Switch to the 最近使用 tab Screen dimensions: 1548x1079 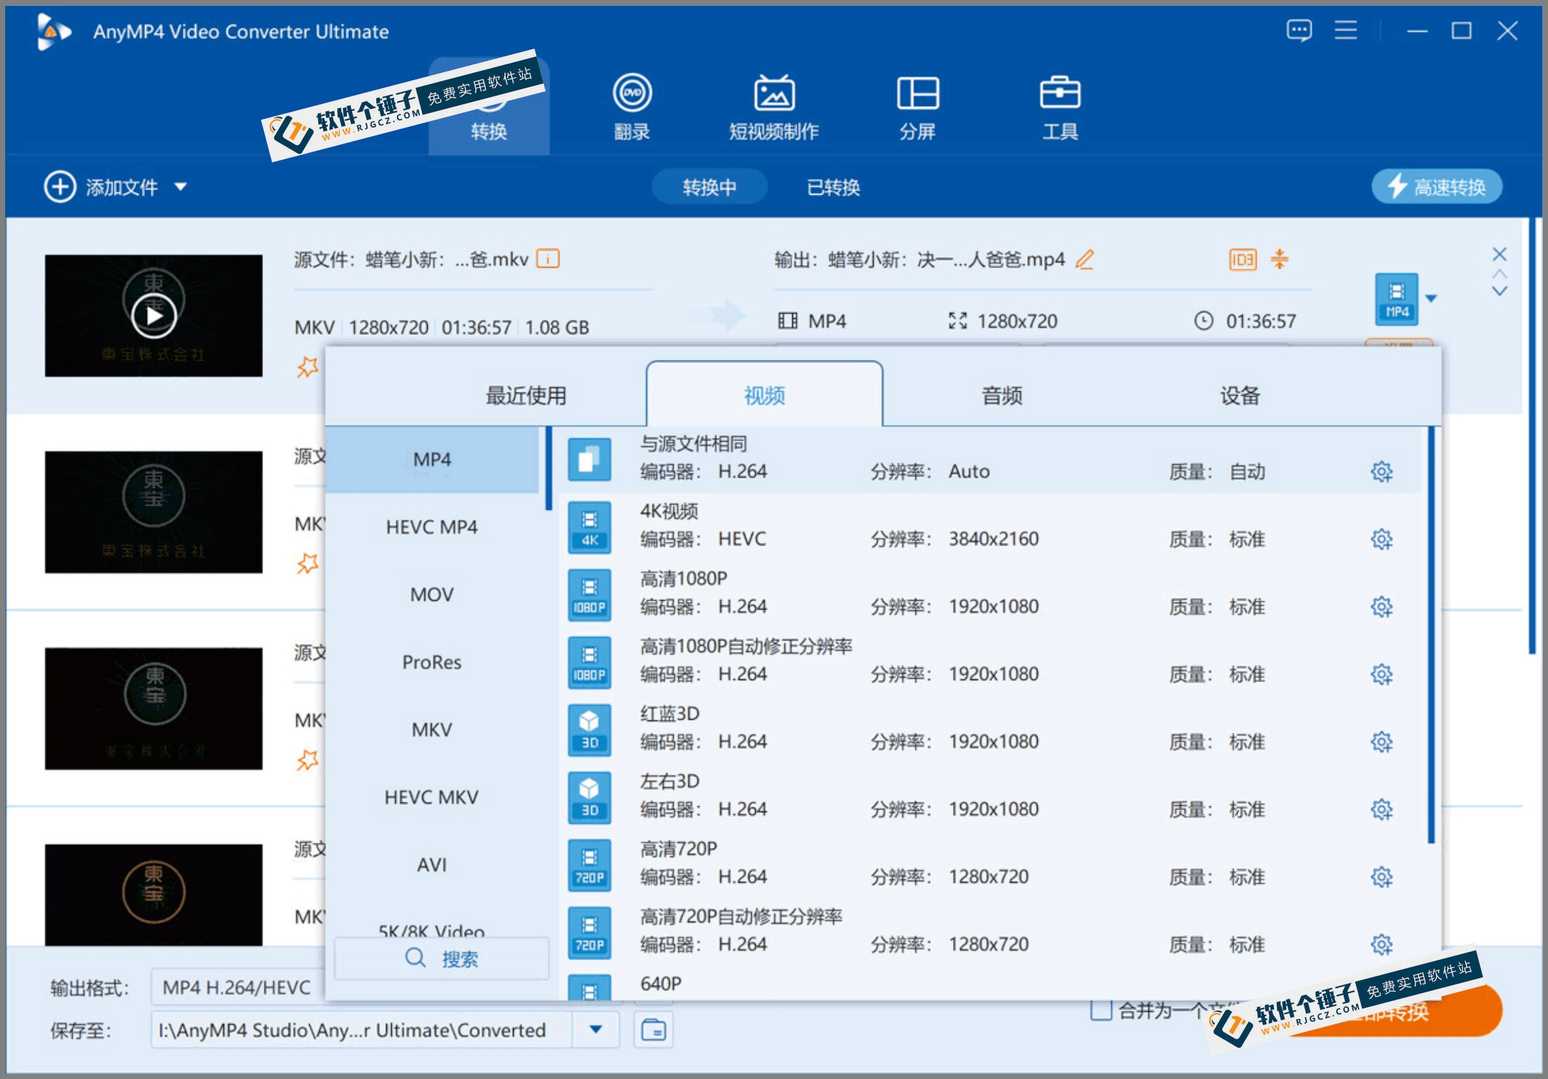click(526, 395)
